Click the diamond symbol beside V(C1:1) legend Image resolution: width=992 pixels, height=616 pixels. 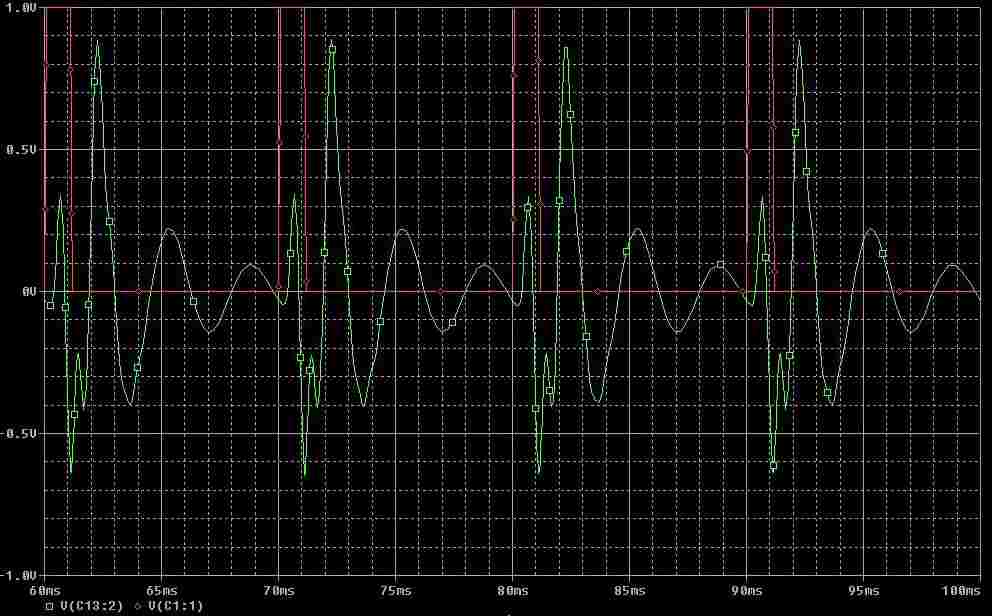pos(138,606)
